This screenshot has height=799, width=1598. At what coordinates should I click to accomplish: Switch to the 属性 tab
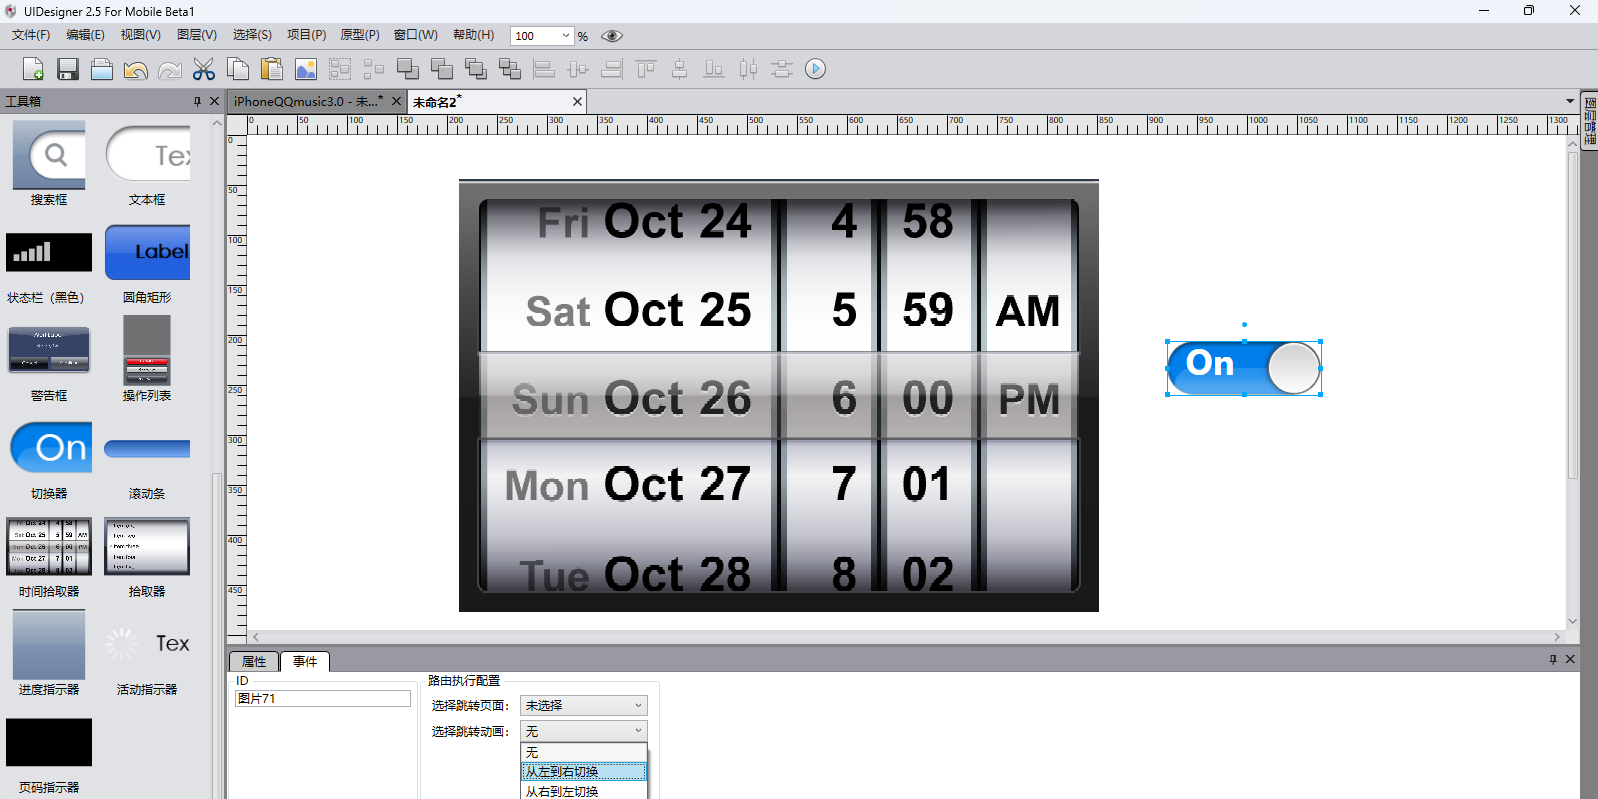(x=254, y=662)
